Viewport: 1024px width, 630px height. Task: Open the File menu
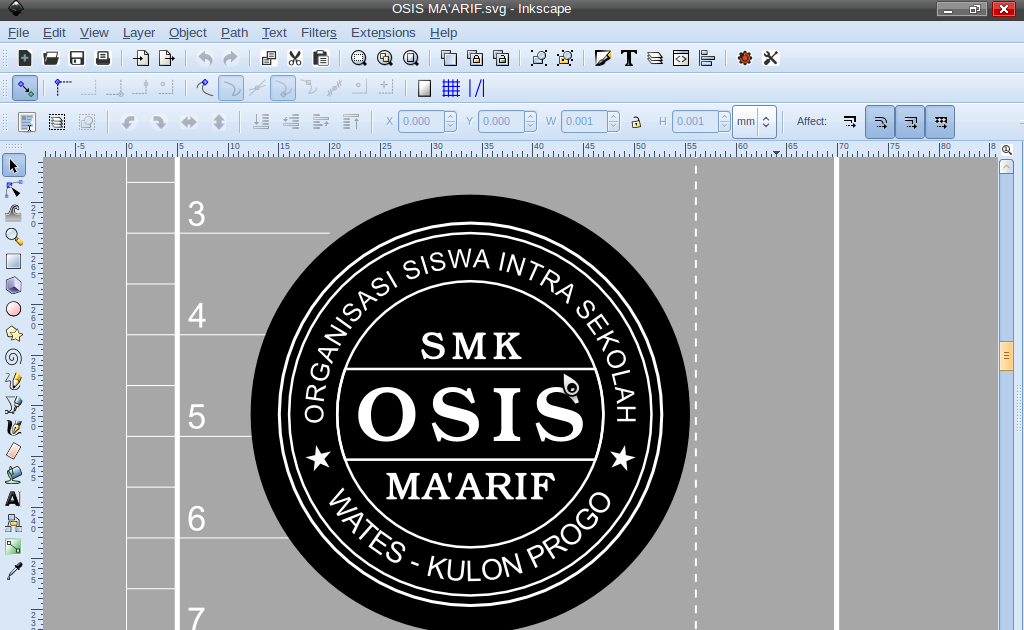pos(18,33)
